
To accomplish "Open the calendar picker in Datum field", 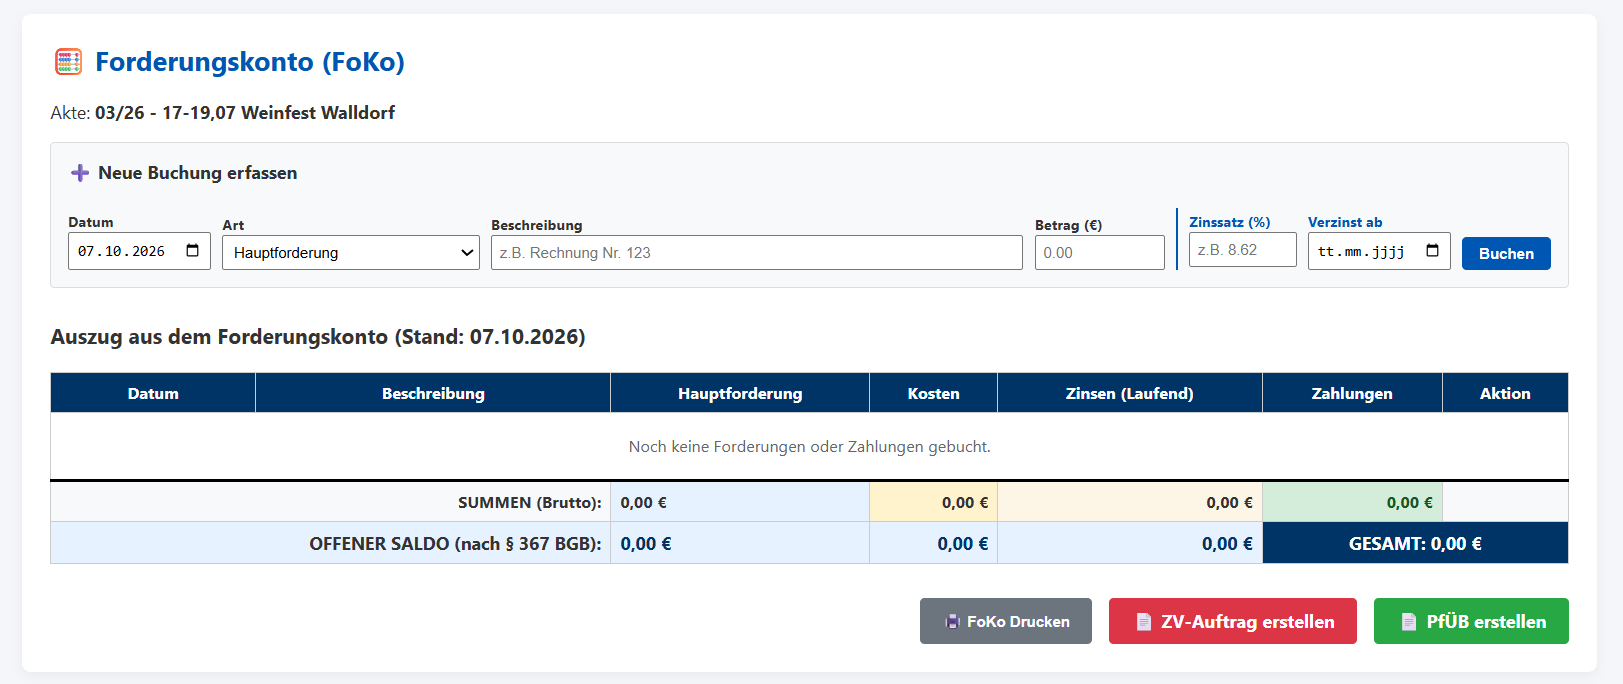I will coord(193,251).
